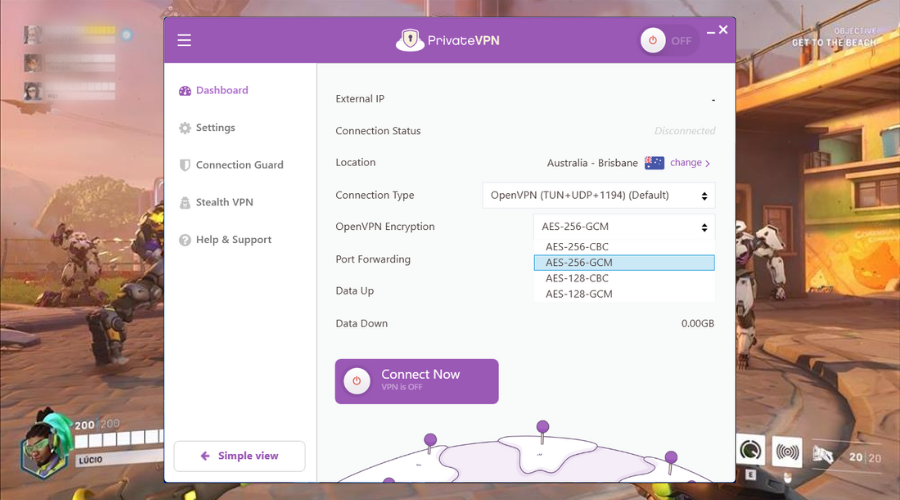Click the Australia - Brisbane location text
Image resolution: width=900 pixels, height=500 pixels.
[592, 163]
